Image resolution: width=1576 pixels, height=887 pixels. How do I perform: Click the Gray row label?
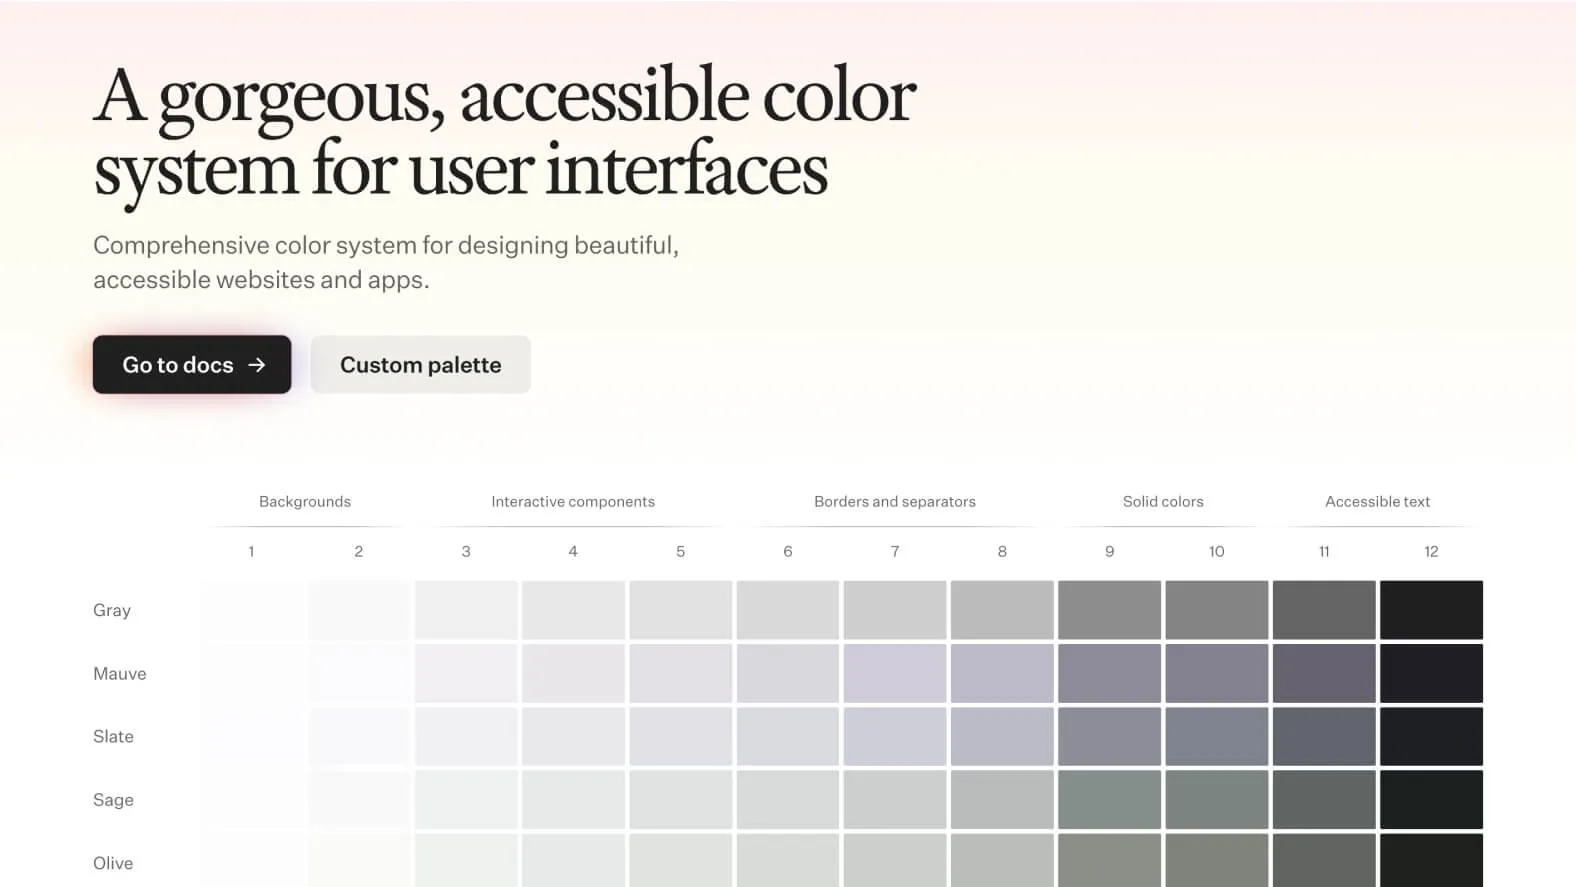tap(112, 610)
